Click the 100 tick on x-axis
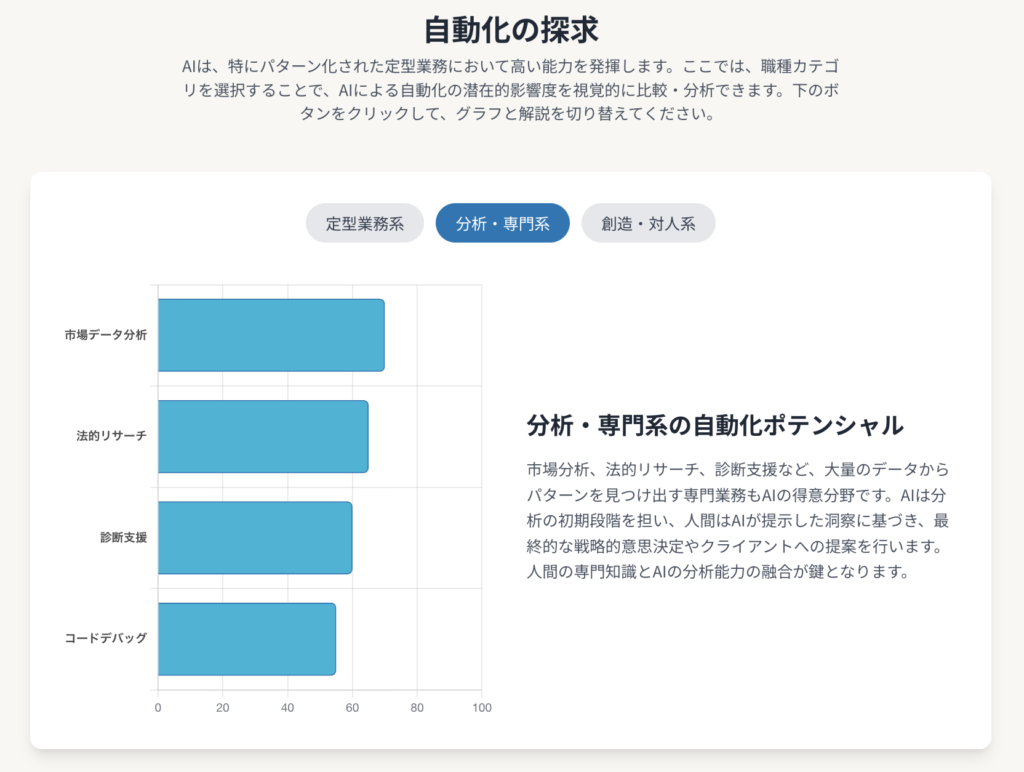 (481, 708)
